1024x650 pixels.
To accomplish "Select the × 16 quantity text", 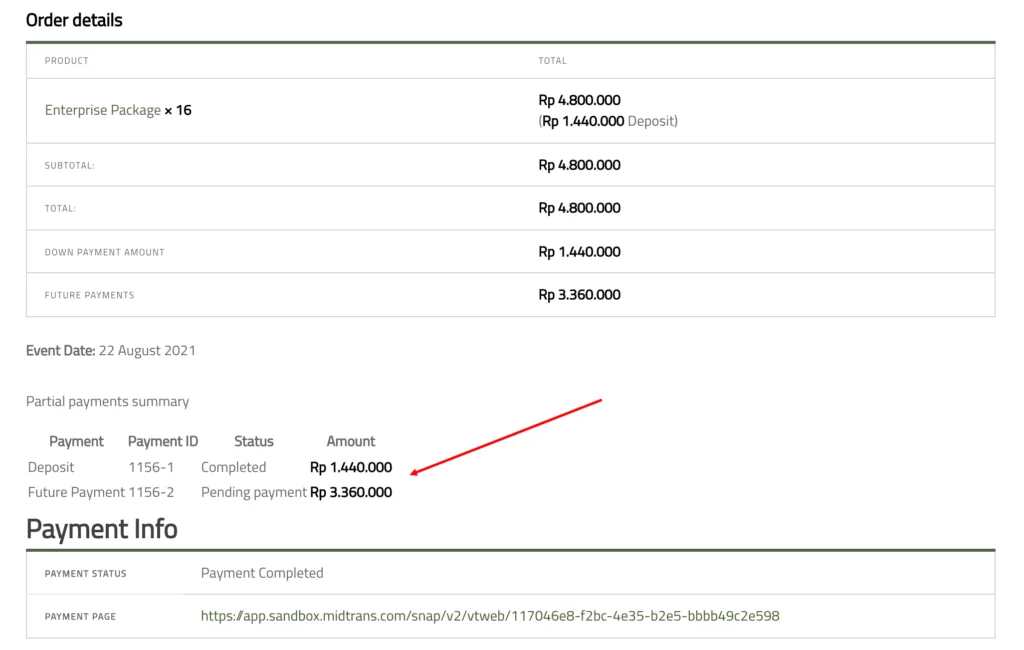I will (178, 110).
